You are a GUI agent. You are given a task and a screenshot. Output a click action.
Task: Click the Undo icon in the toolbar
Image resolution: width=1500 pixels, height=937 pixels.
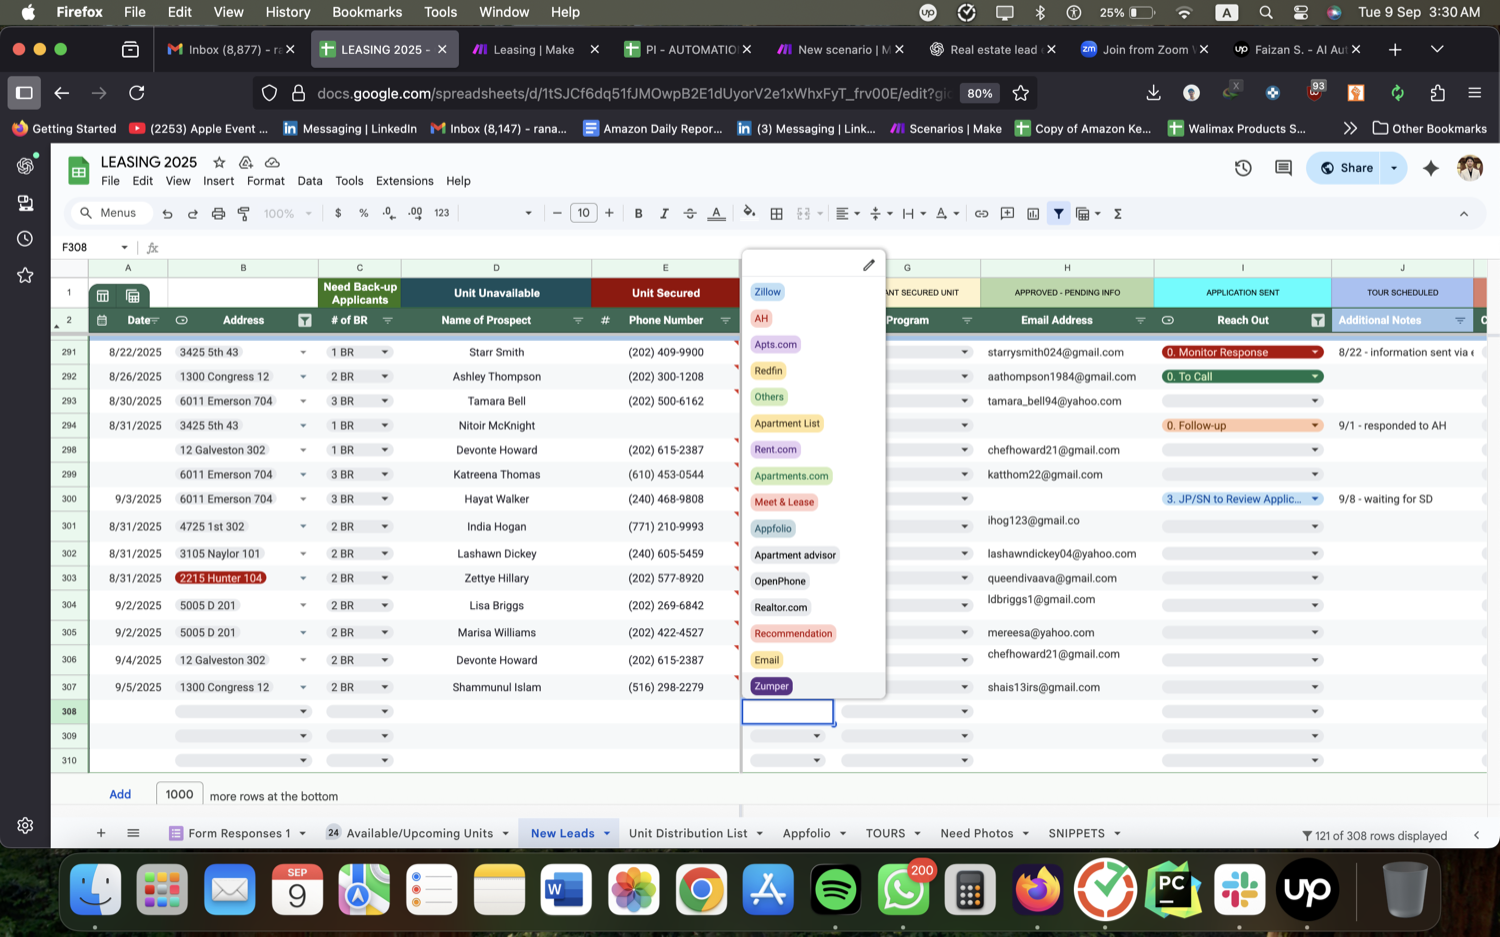(x=167, y=213)
